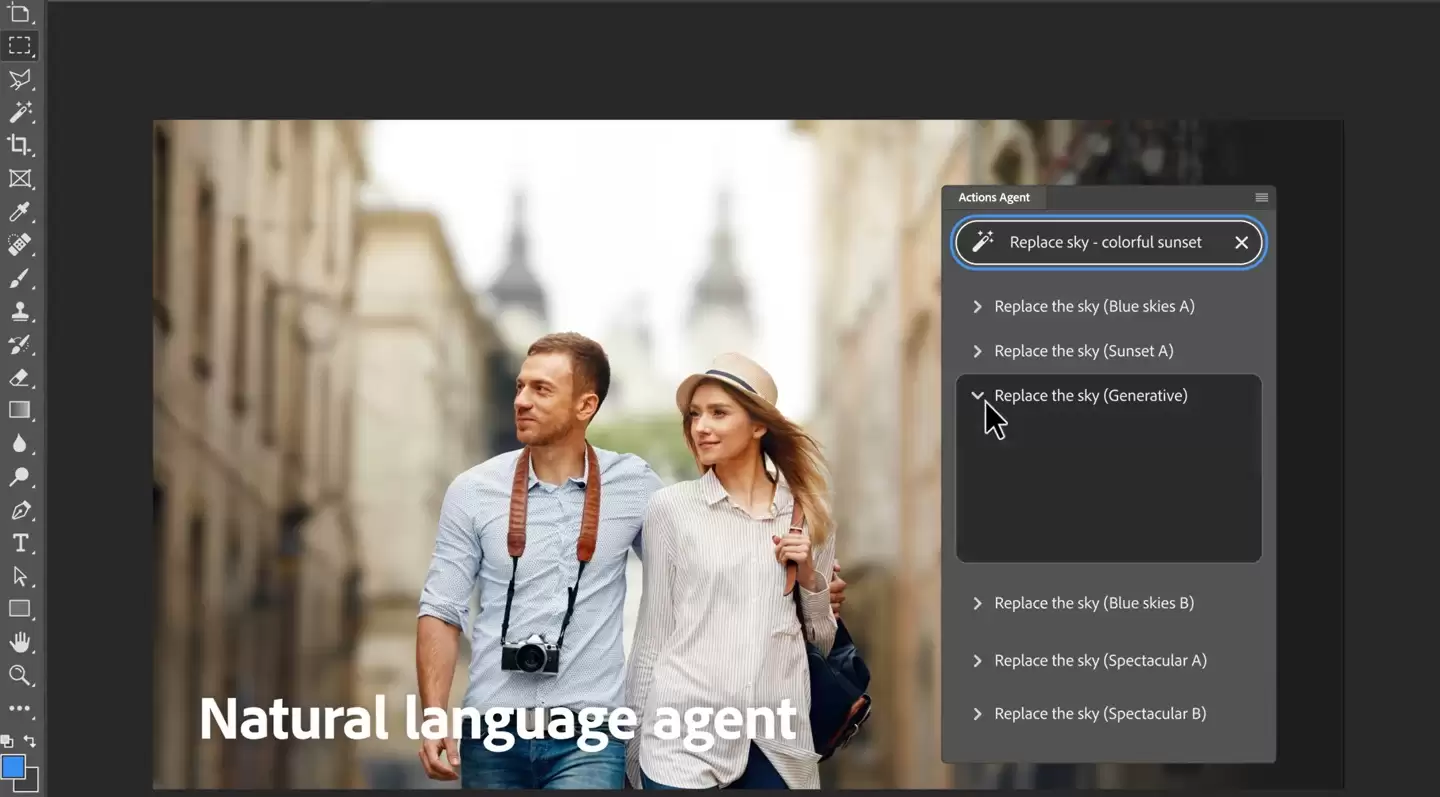Screen dimensions: 1440x797
Task: Select the Horizontal Type tool
Action: 20,543
